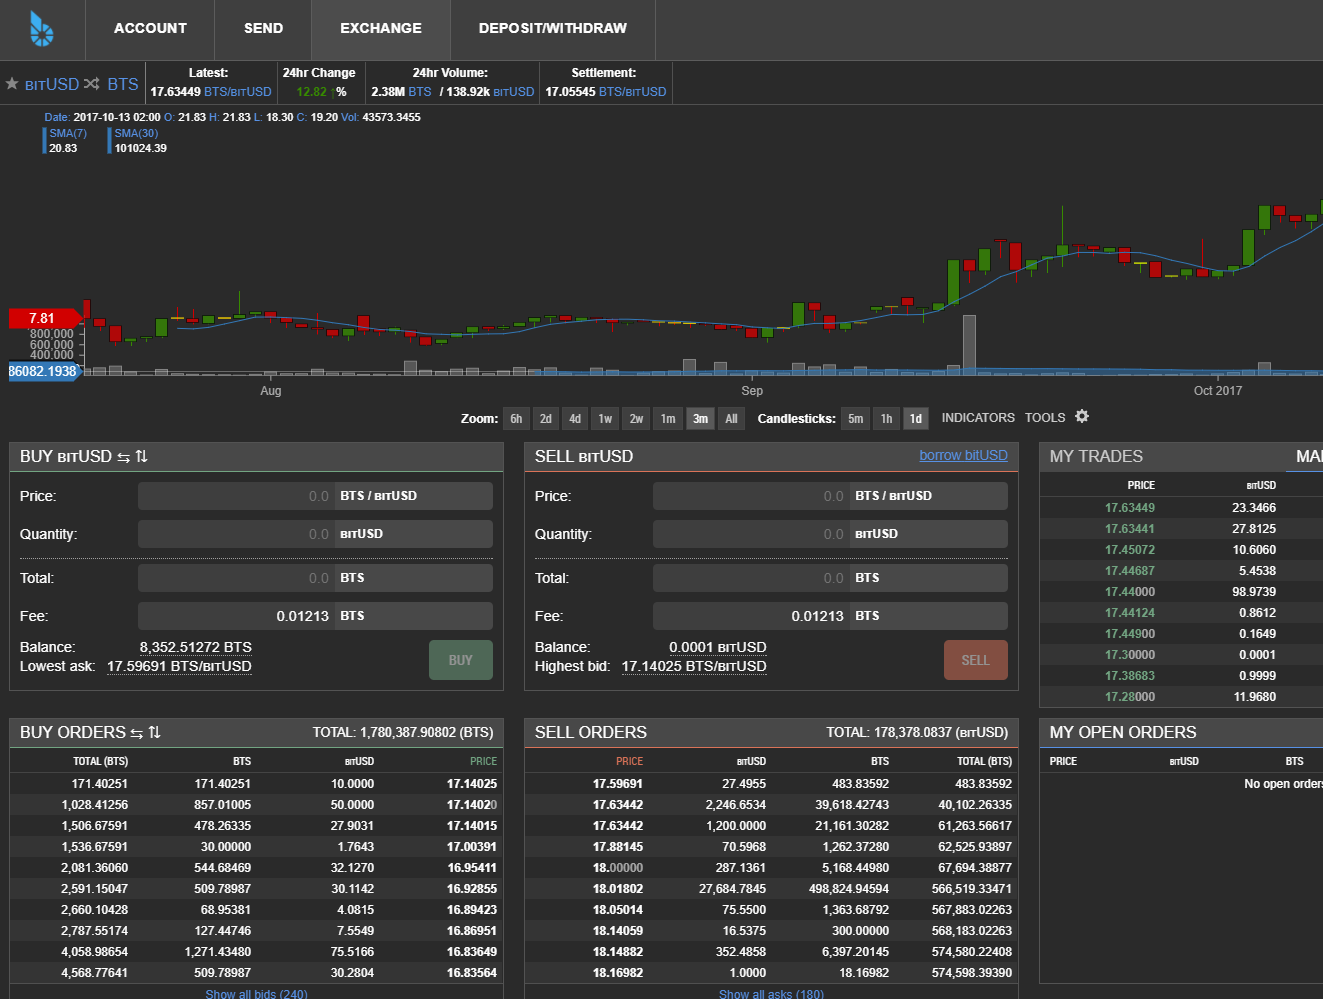Screen dimensions: 1323x999
Task: Click lowest ask price 17.59691 link
Action: (179, 666)
